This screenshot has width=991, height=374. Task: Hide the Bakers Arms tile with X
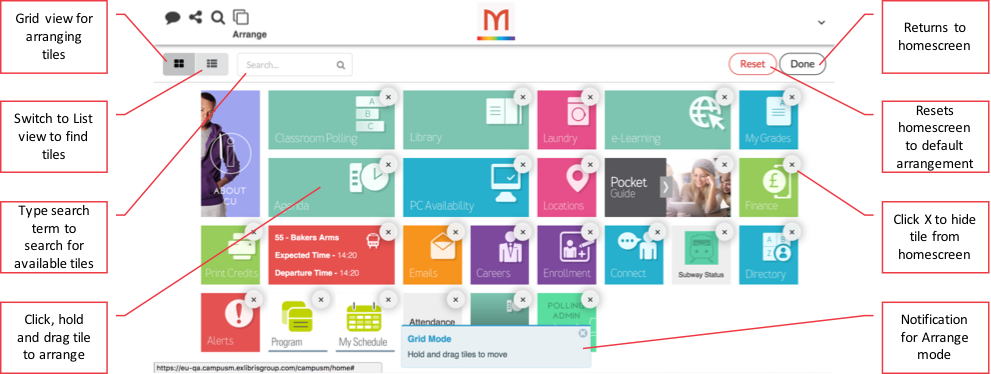[x=388, y=232]
